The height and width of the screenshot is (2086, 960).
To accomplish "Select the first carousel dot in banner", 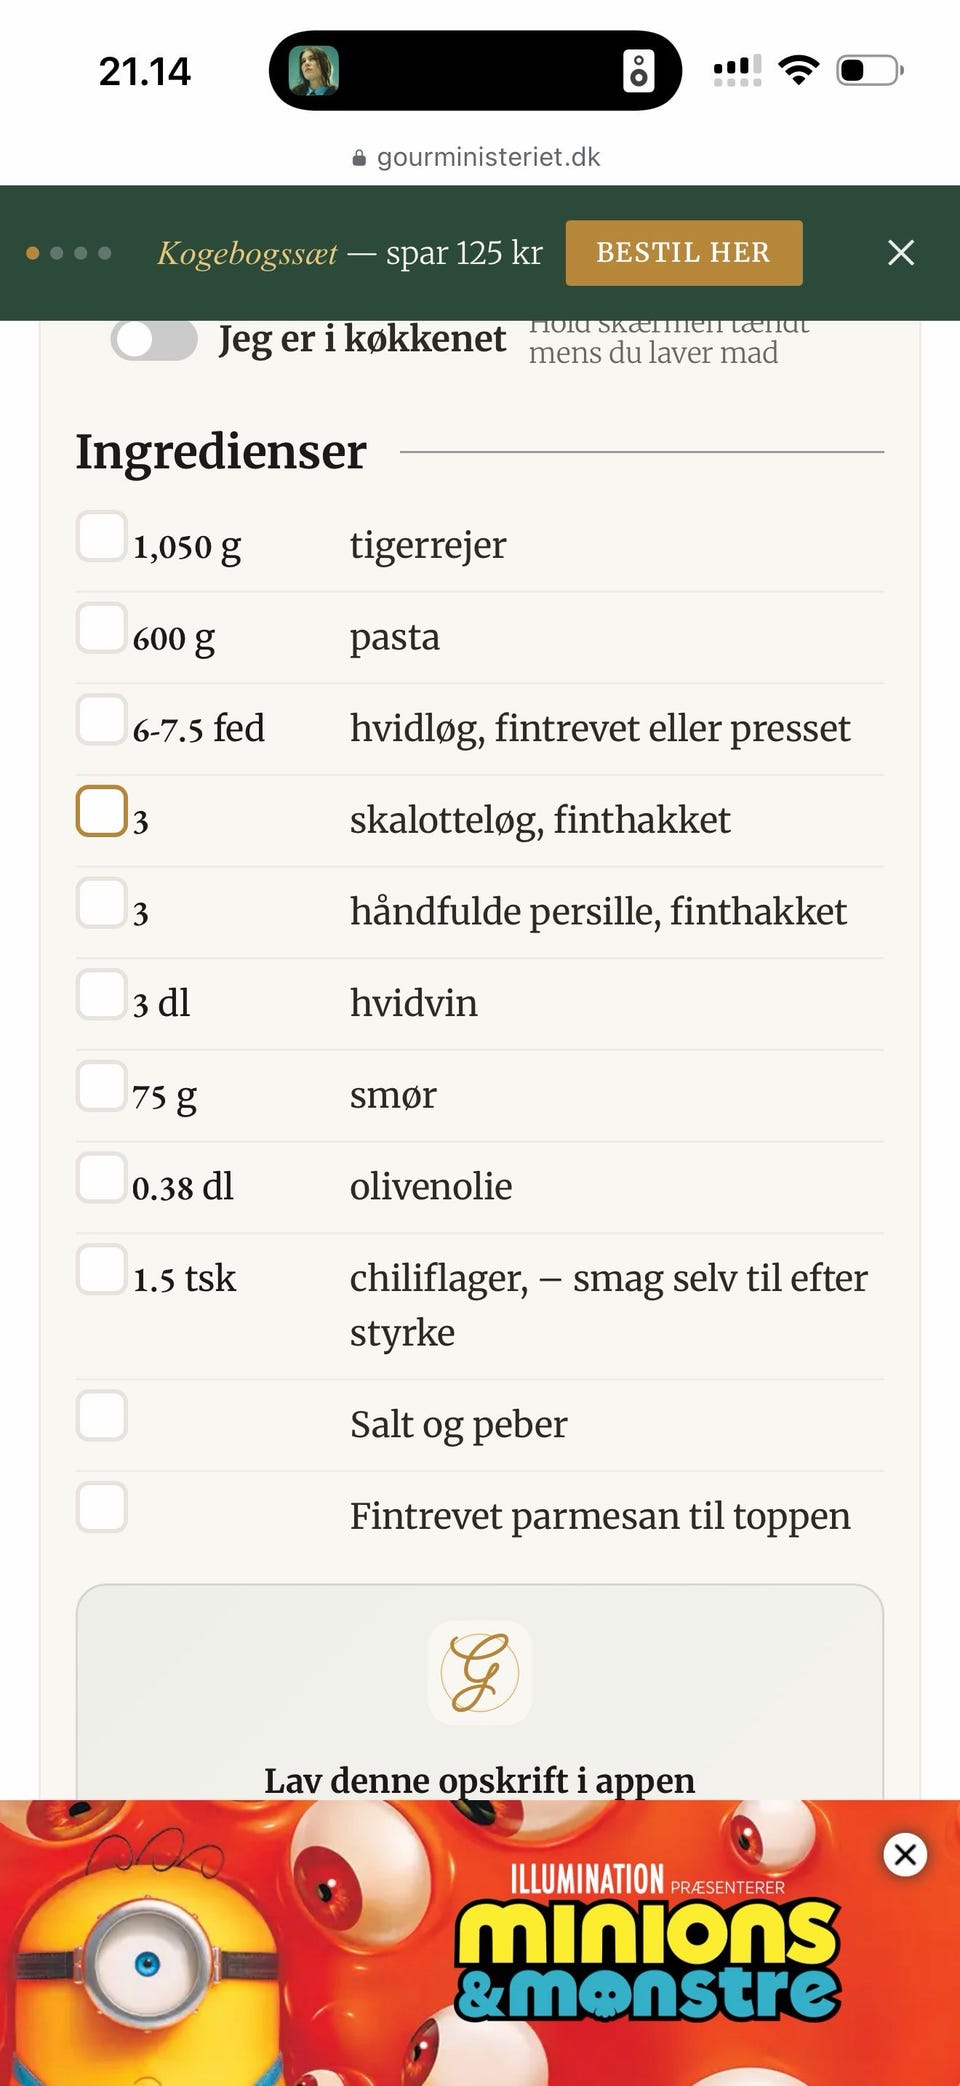I will [x=33, y=253].
